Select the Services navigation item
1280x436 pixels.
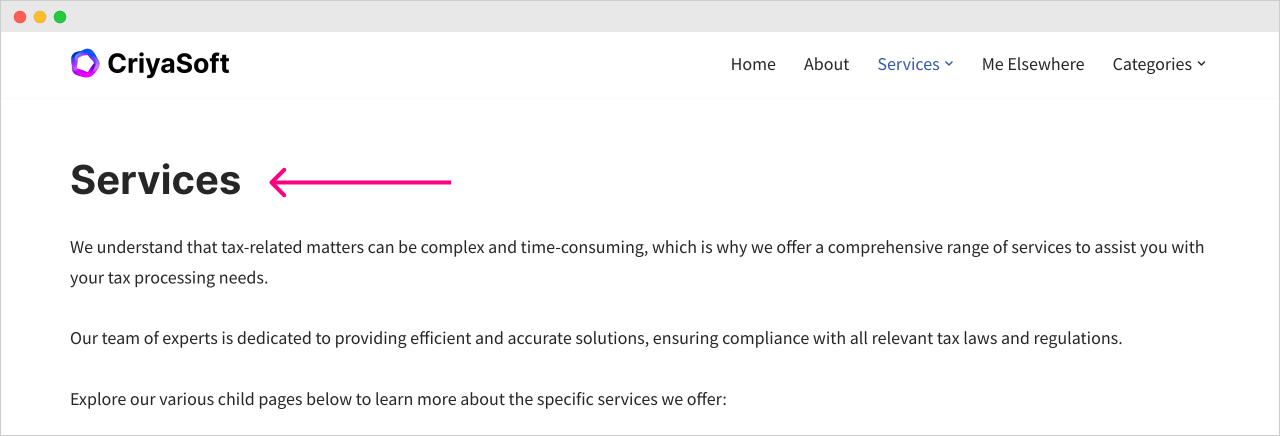pos(908,64)
